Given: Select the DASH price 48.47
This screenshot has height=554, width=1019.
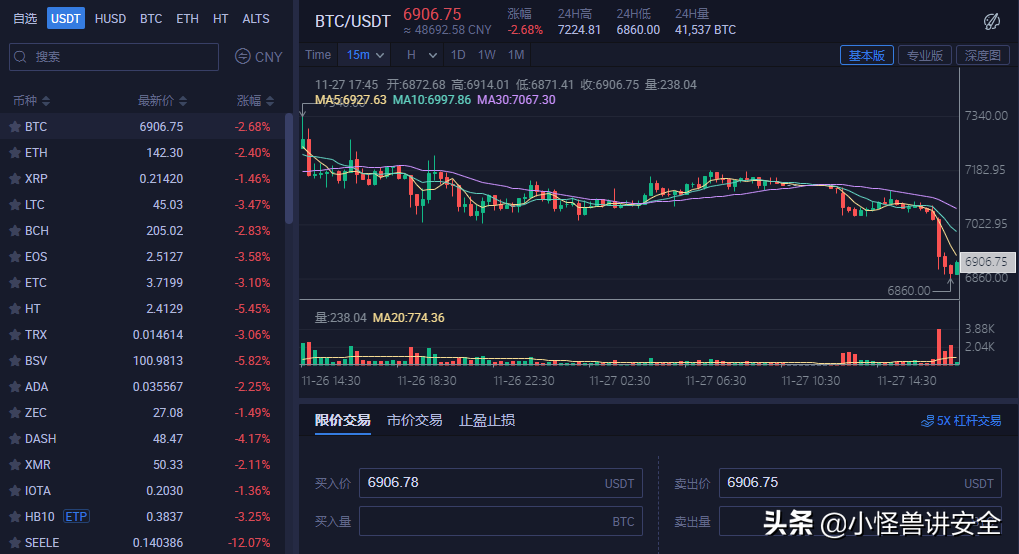Looking at the screenshot, I should coord(168,439).
